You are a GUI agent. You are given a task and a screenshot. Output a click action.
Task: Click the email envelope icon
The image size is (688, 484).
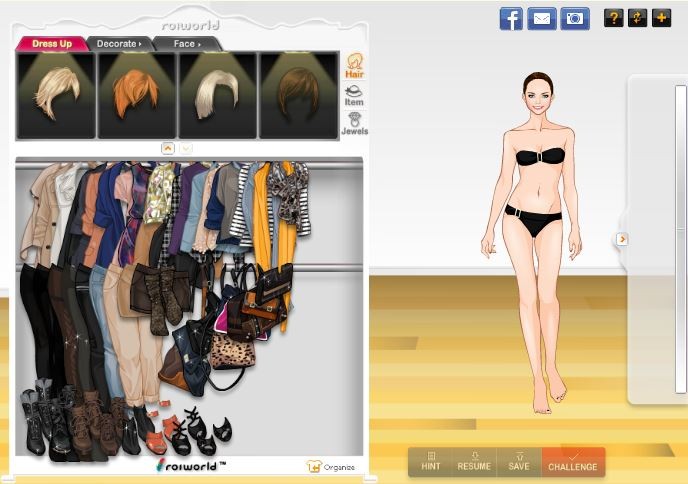pos(542,18)
